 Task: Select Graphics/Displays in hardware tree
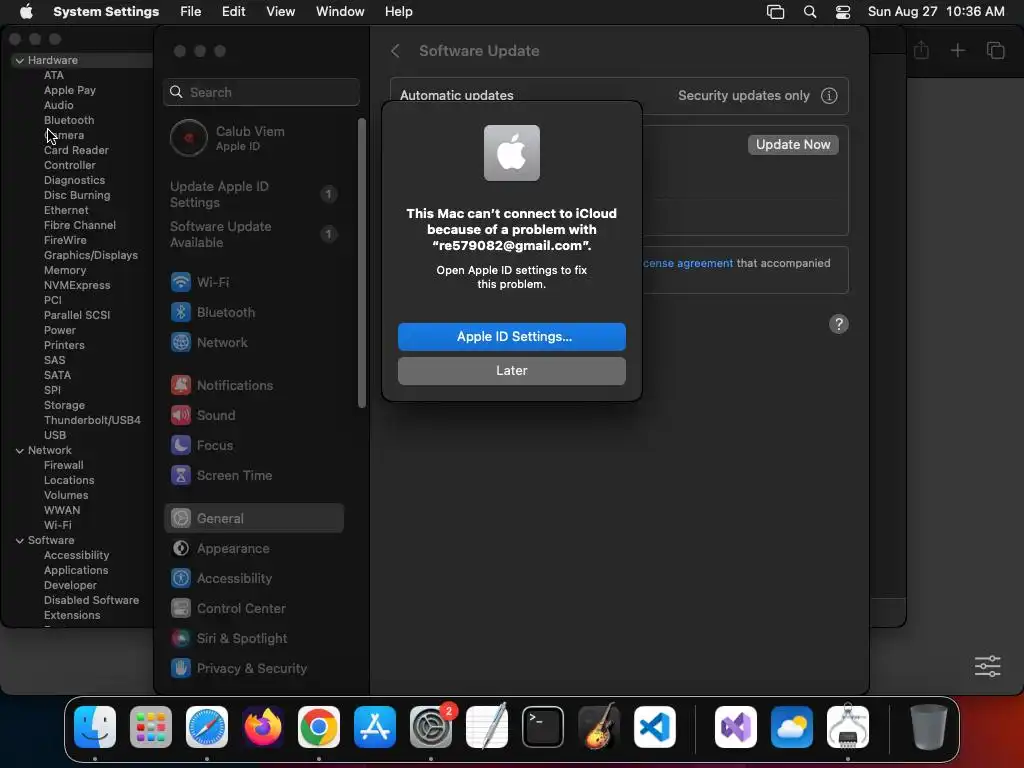click(x=91, y=255)
